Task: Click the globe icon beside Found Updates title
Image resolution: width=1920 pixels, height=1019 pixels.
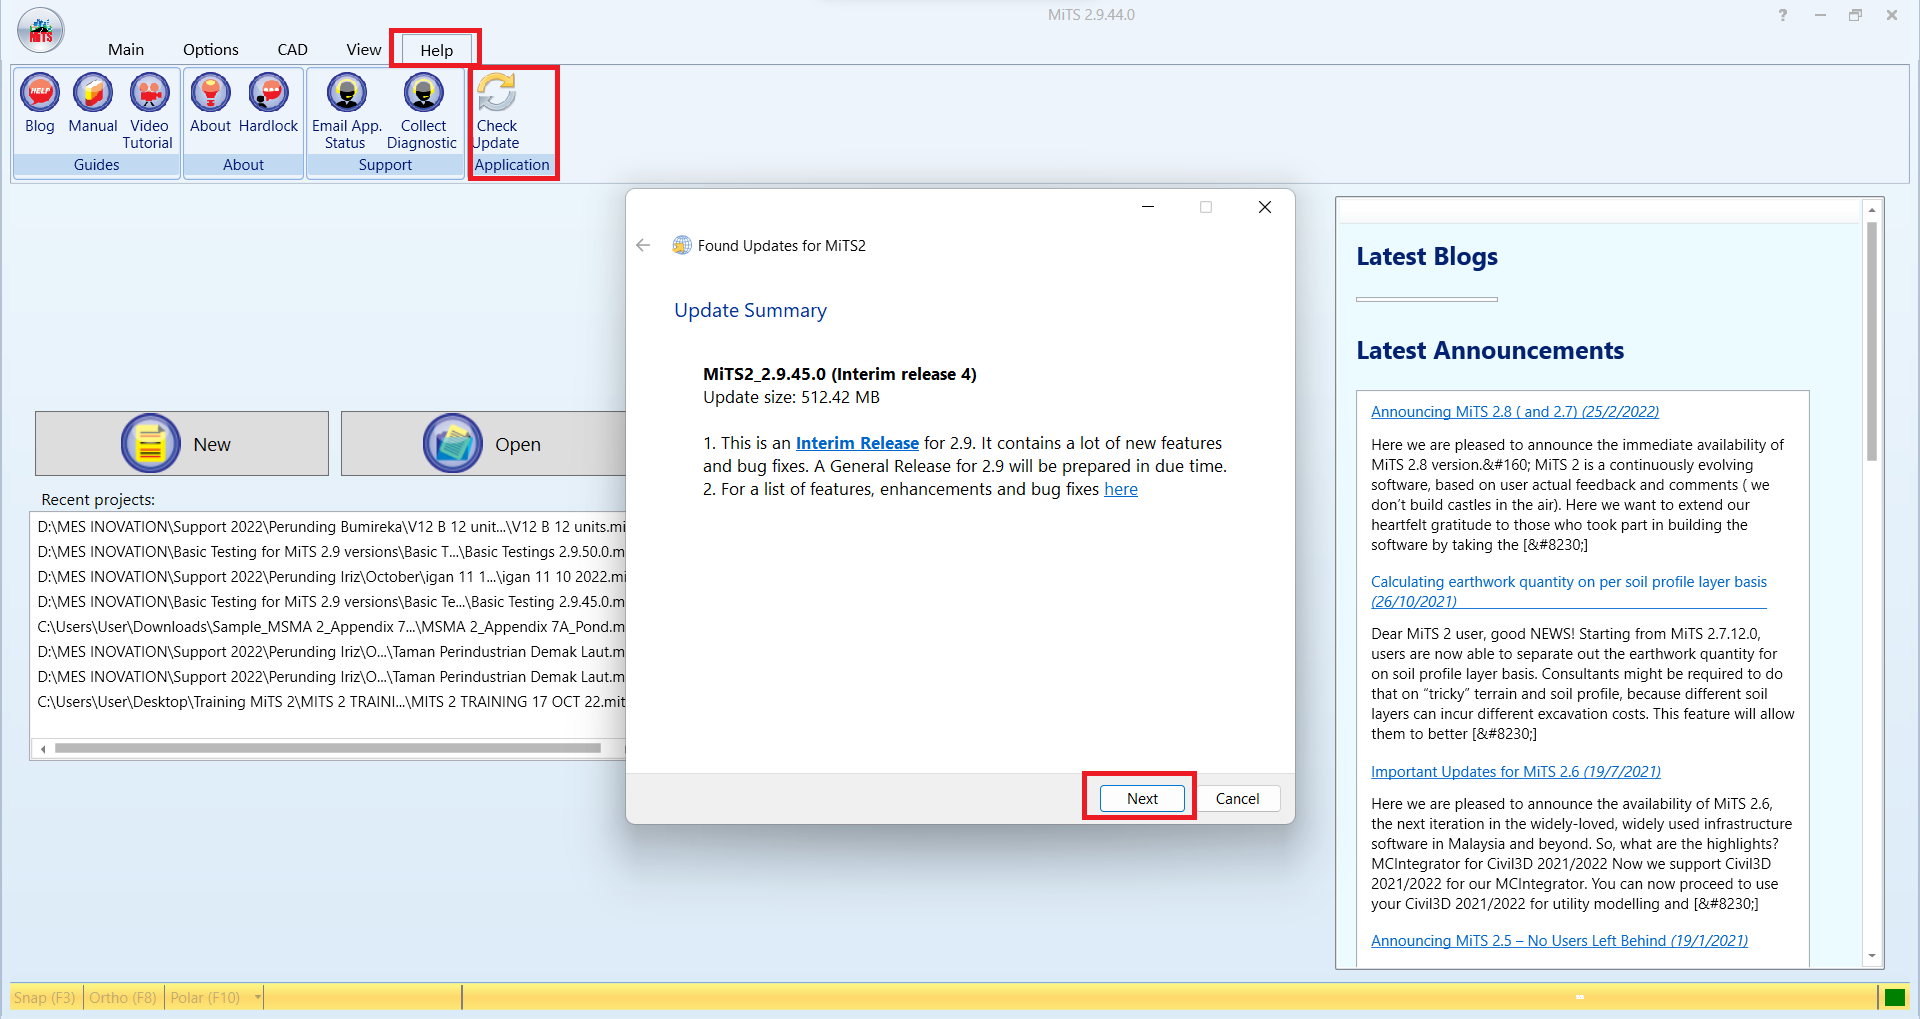Action: (682, 245)
